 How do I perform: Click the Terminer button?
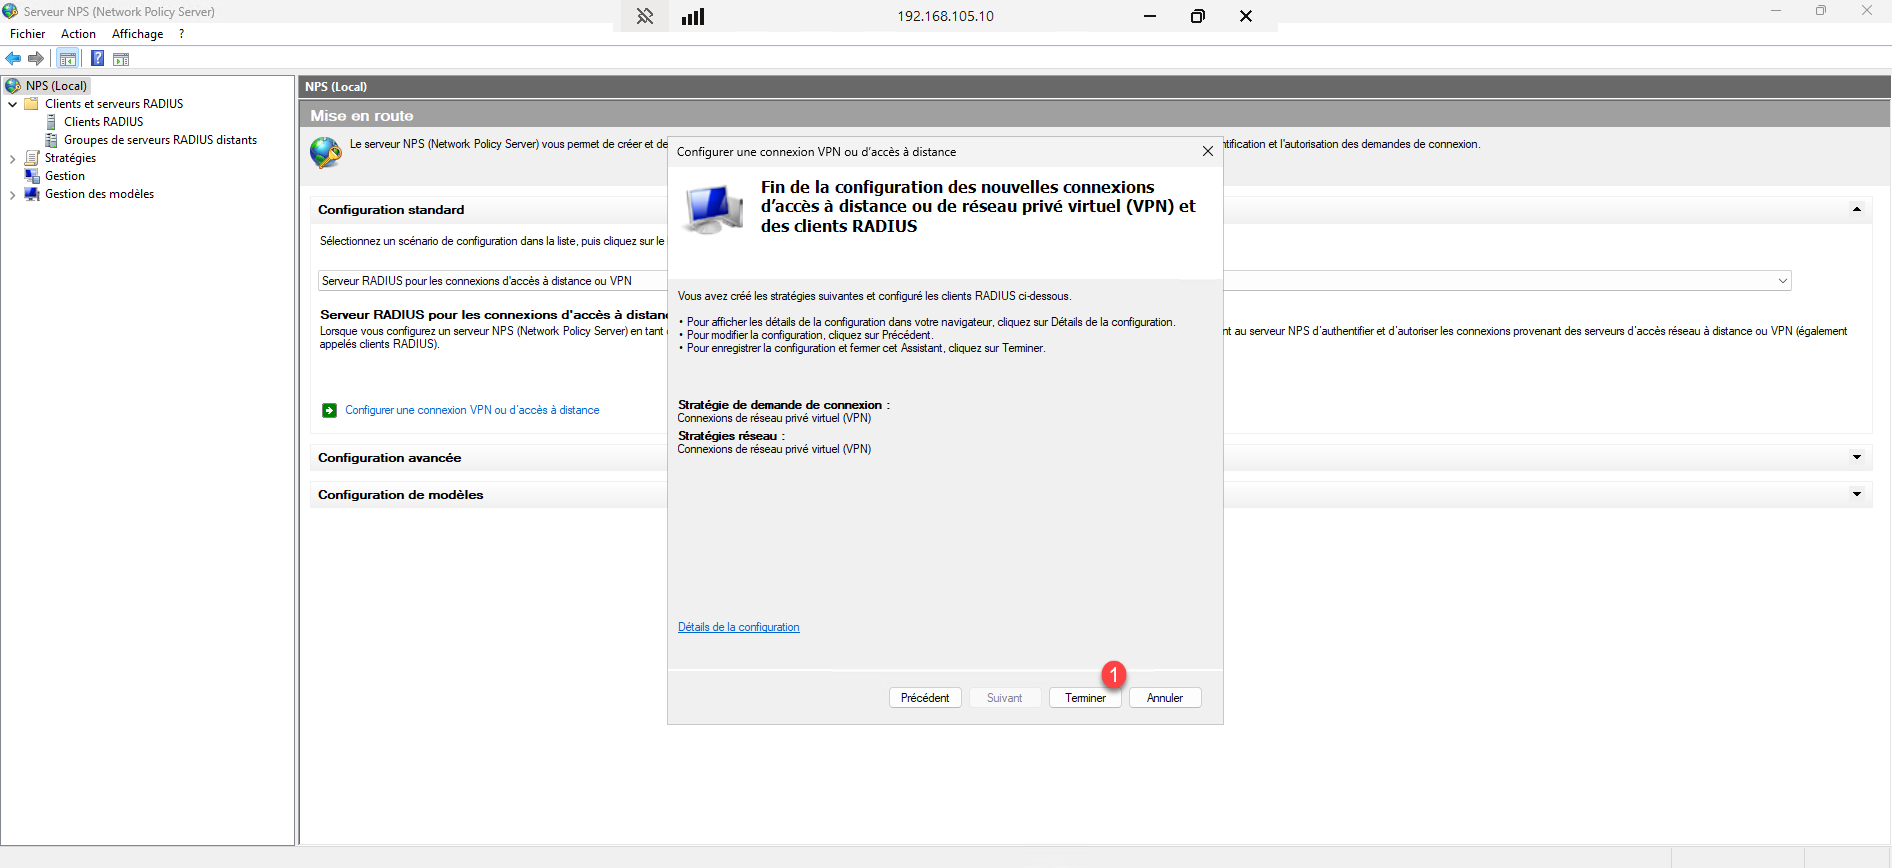1085,698
